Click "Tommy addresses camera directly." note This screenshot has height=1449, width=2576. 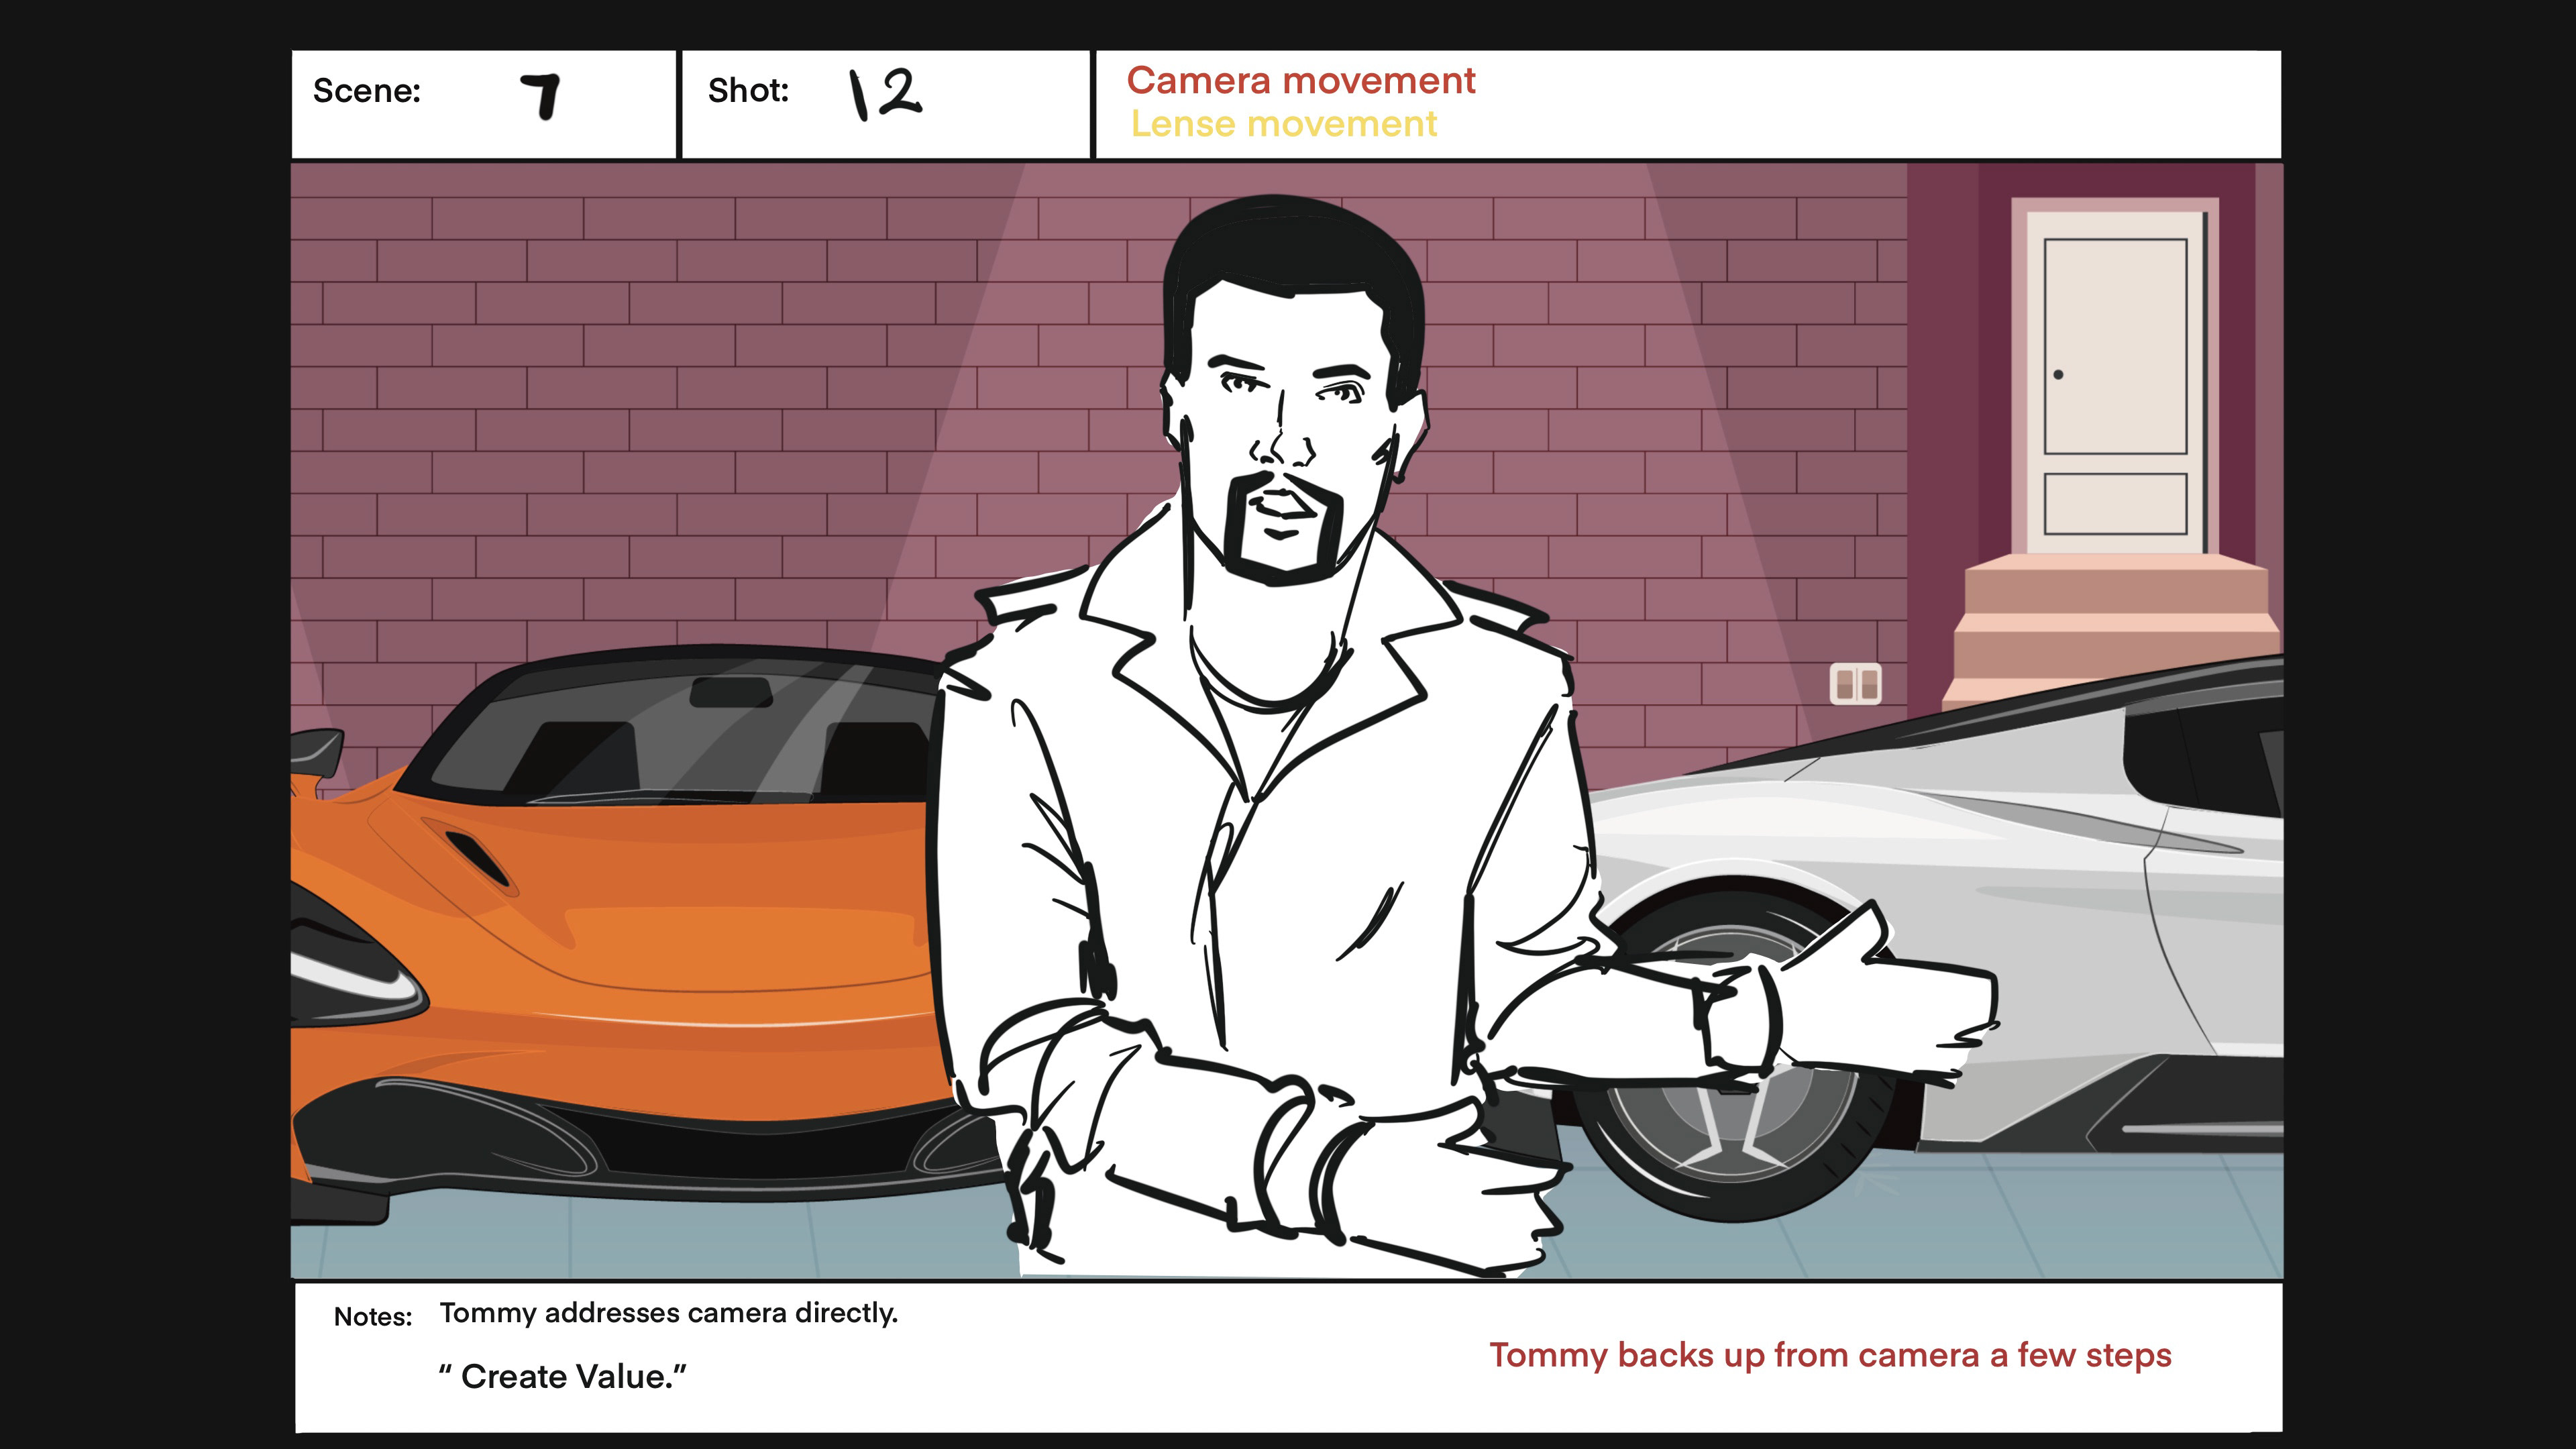[668, 1313]
